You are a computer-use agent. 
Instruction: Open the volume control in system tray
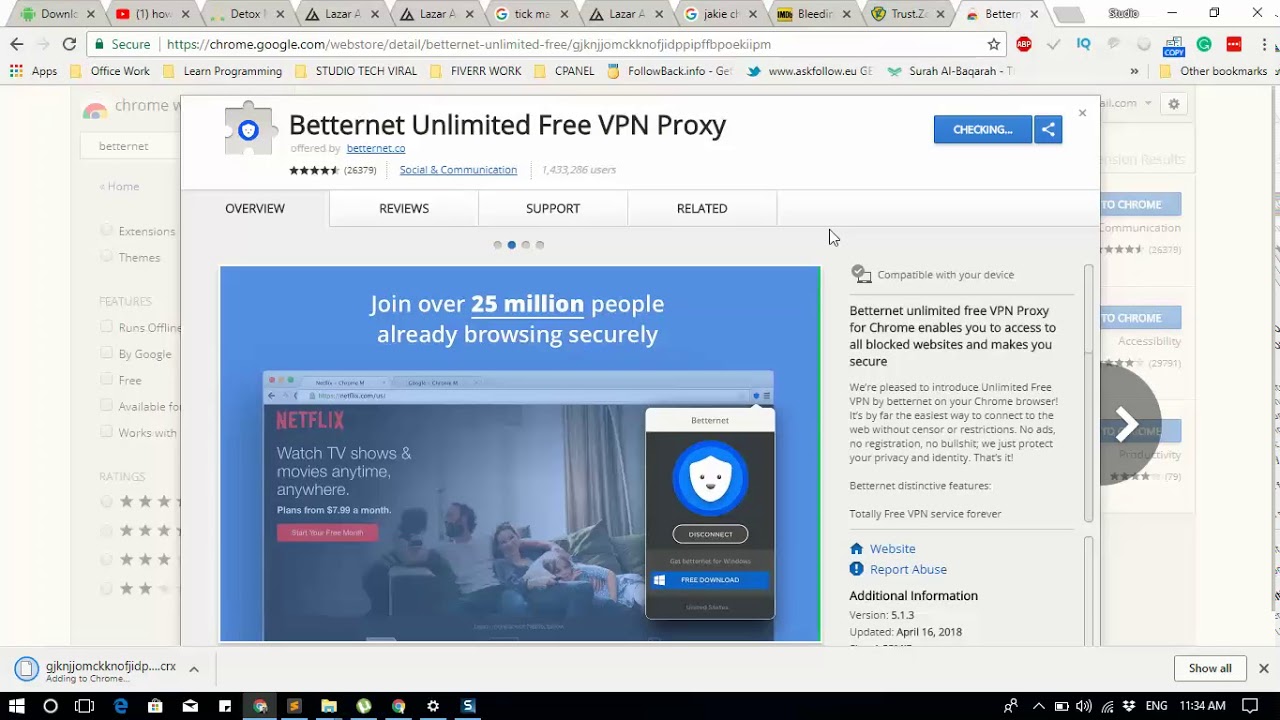point(1084,706)
